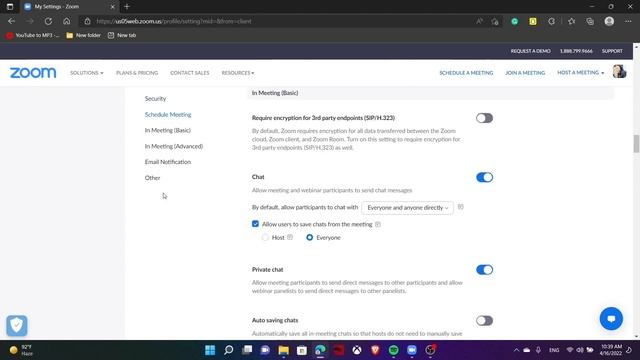640x360 pixels.
Task: Close the My Settings - Zoom tab
Action: 113,7
